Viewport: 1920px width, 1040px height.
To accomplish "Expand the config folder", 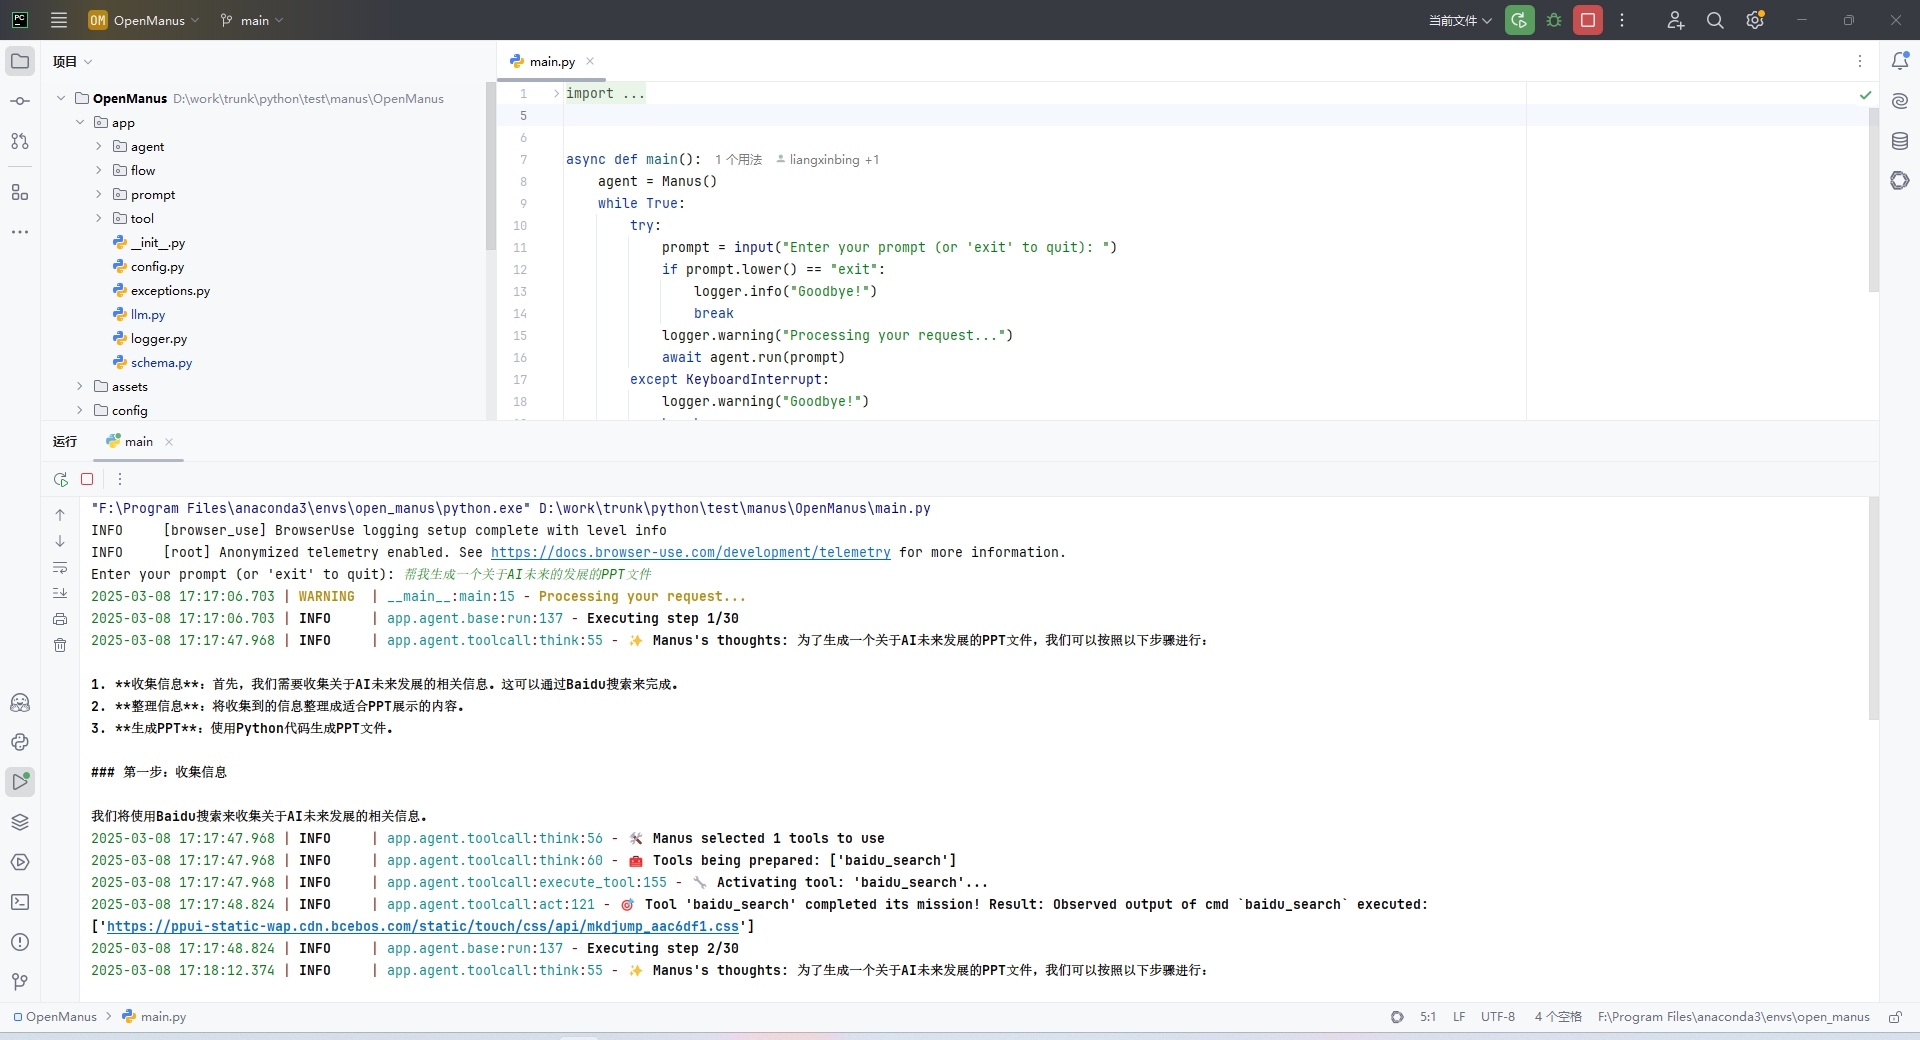I will pos(80,410).
